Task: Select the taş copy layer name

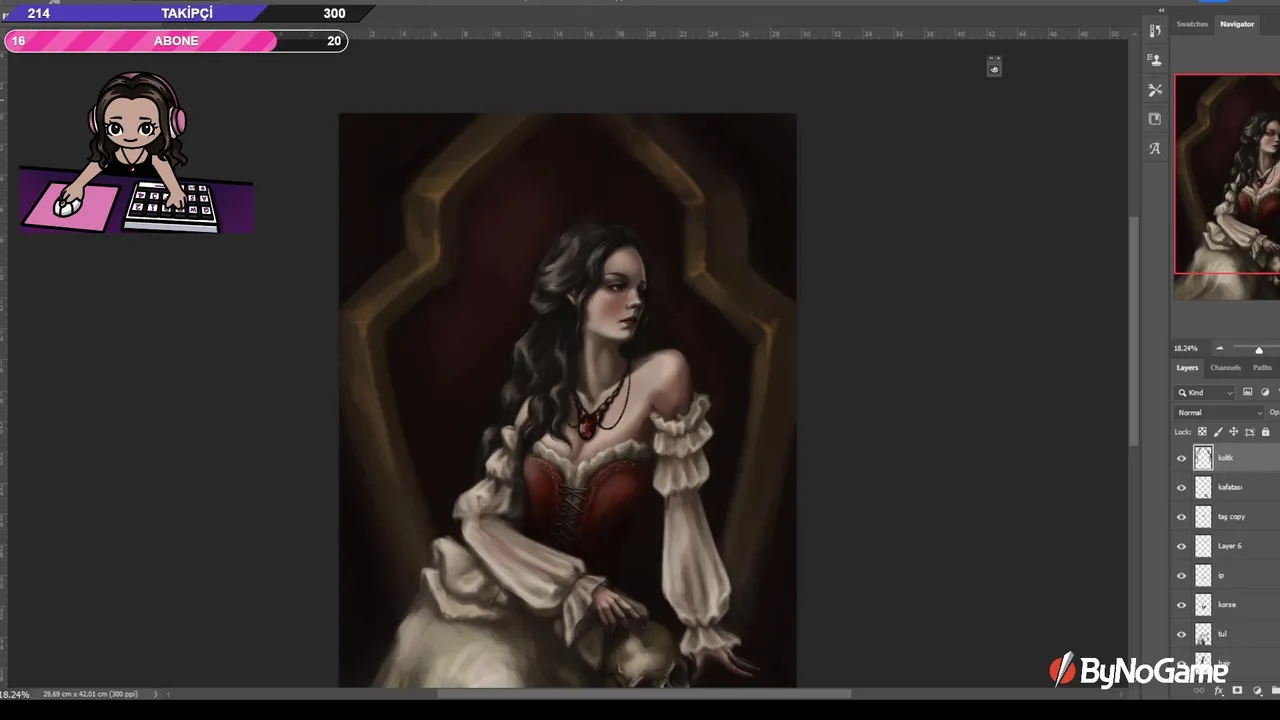Action: [1231, 517]
